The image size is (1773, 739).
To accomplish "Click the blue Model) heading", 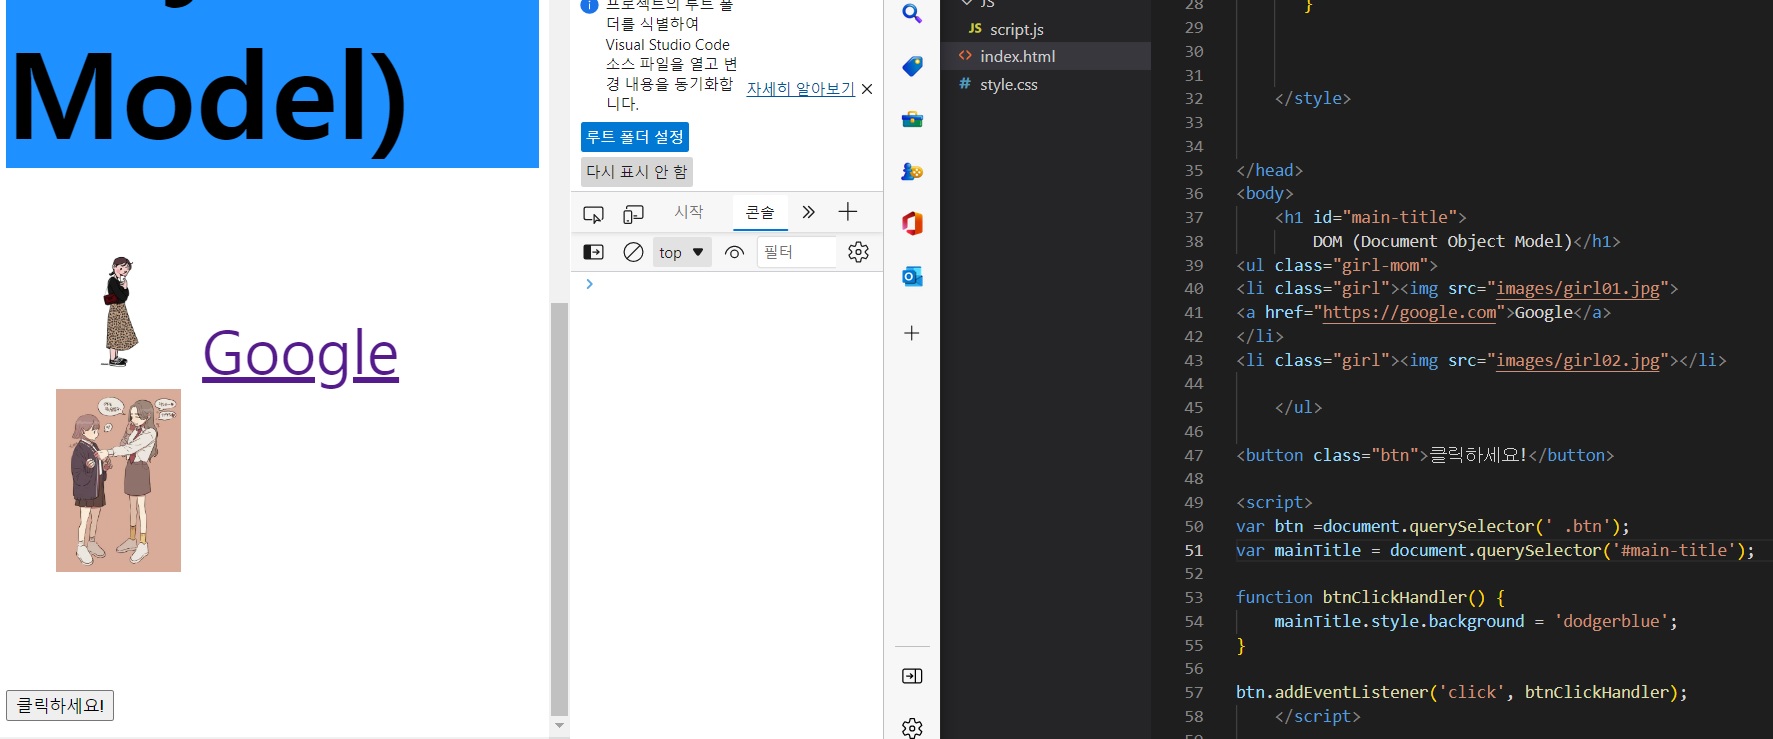I will (272, 84).
